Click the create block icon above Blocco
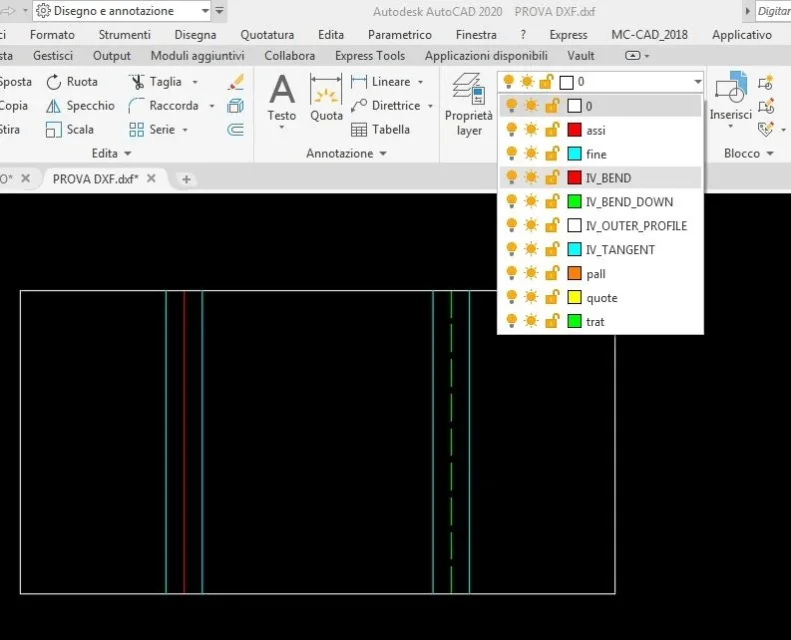Screen dimensions: 791x640 766,82
